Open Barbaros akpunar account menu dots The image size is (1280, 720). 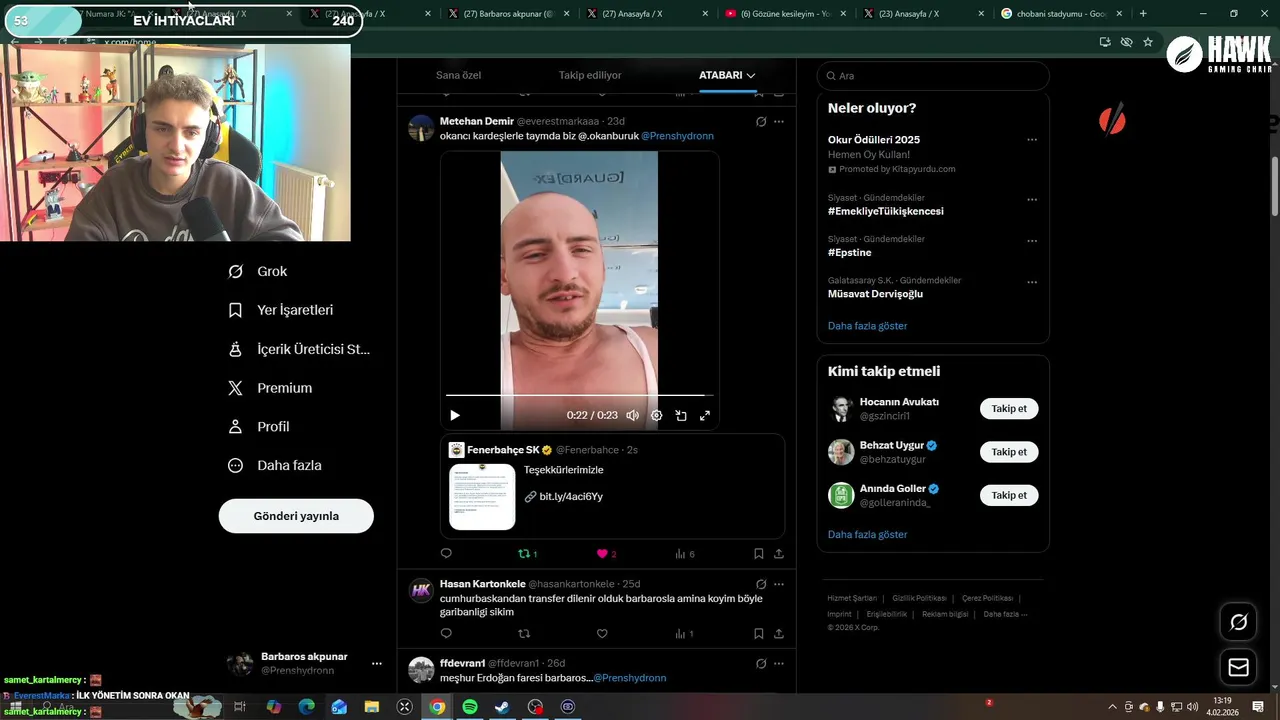click(x=377, y=663)
